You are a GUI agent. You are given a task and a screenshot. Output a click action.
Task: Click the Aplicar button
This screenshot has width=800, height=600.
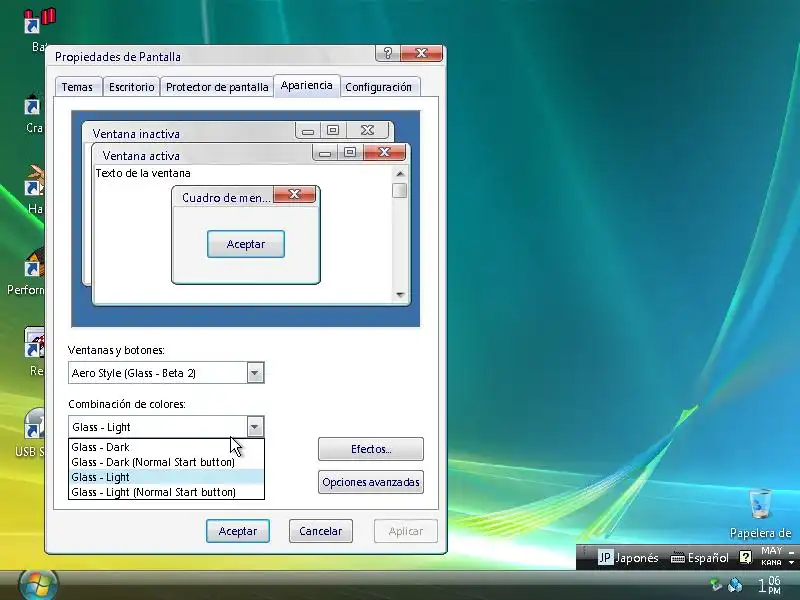[x=406, y=531]
